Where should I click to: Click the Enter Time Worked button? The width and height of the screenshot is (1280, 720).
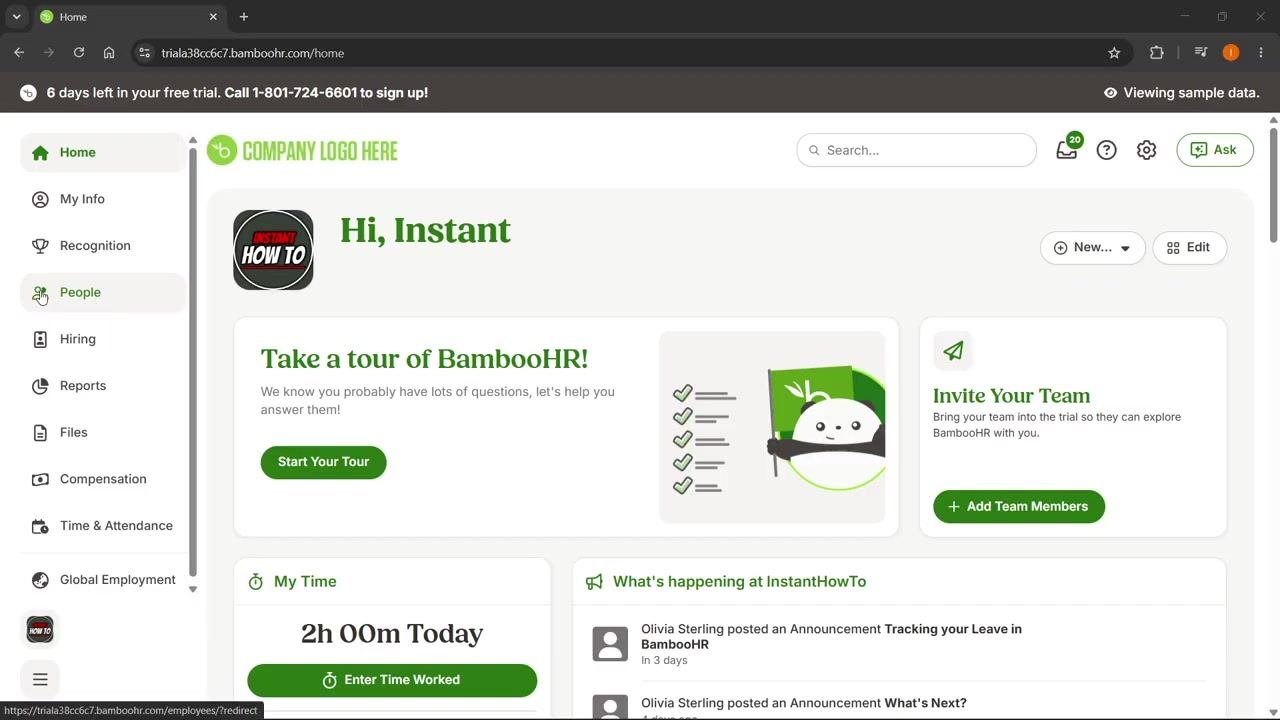pos(392,680)
